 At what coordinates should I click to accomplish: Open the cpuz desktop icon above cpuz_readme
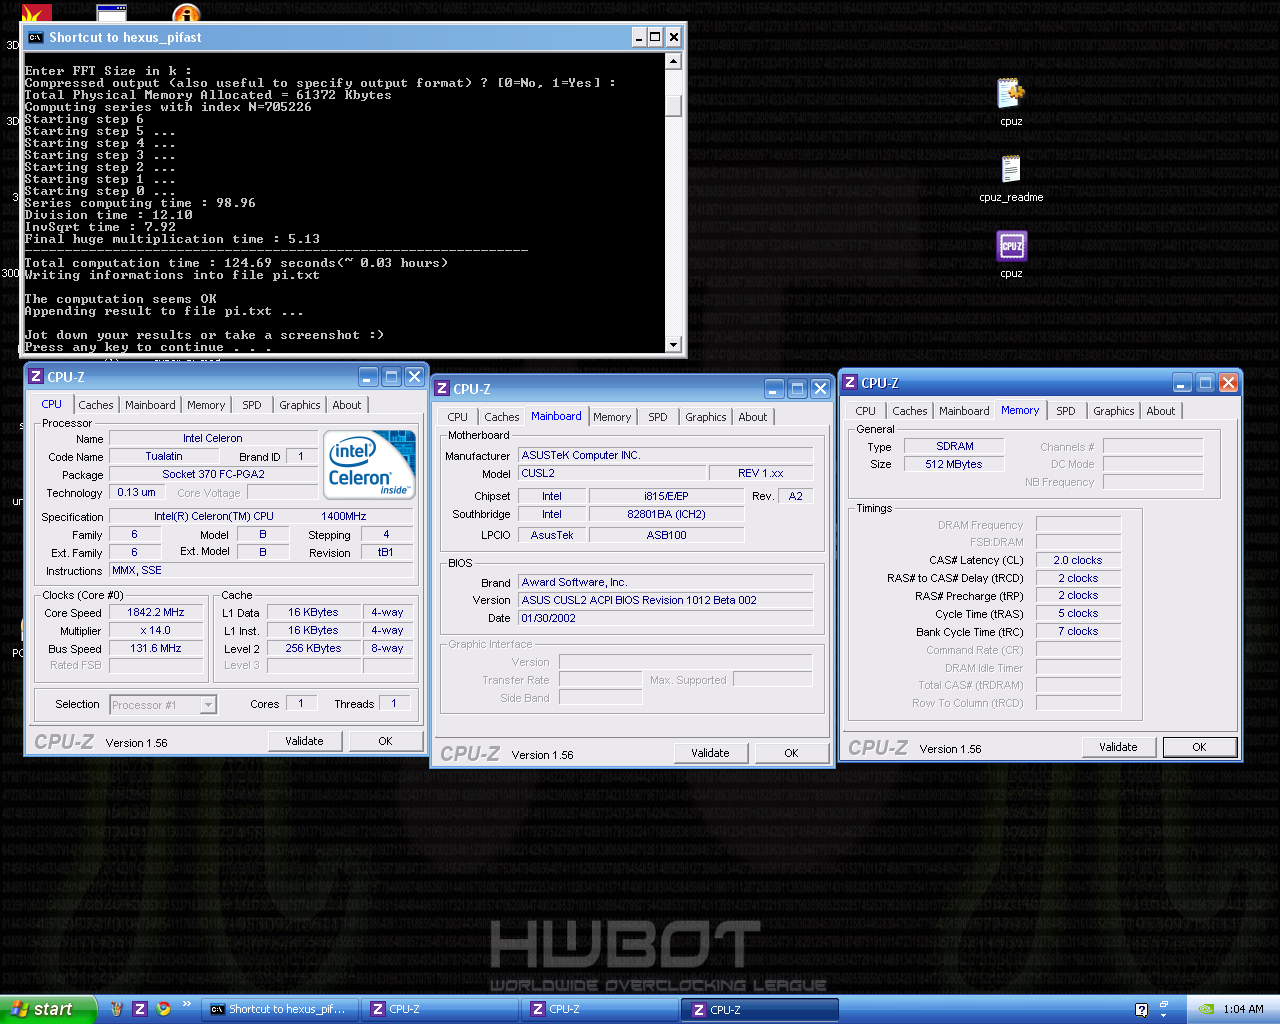(1011, 94)
